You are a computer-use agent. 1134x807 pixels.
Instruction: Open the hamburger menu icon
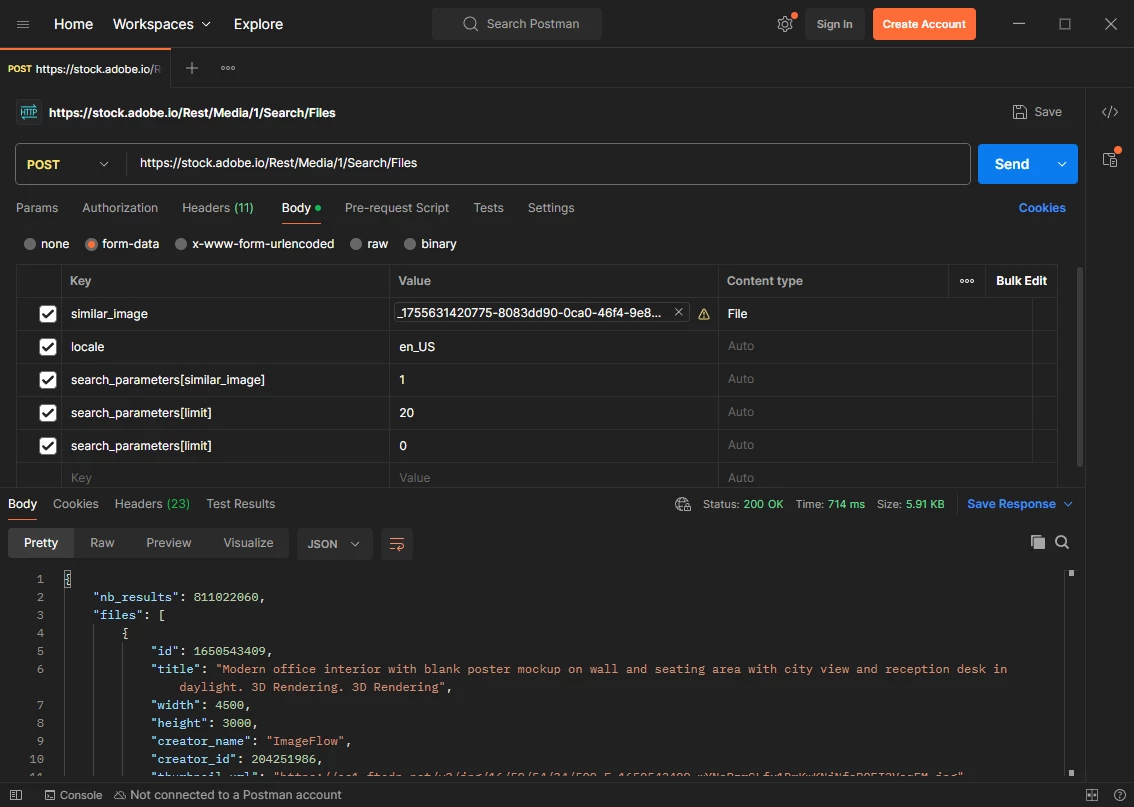tap(22, 24)
